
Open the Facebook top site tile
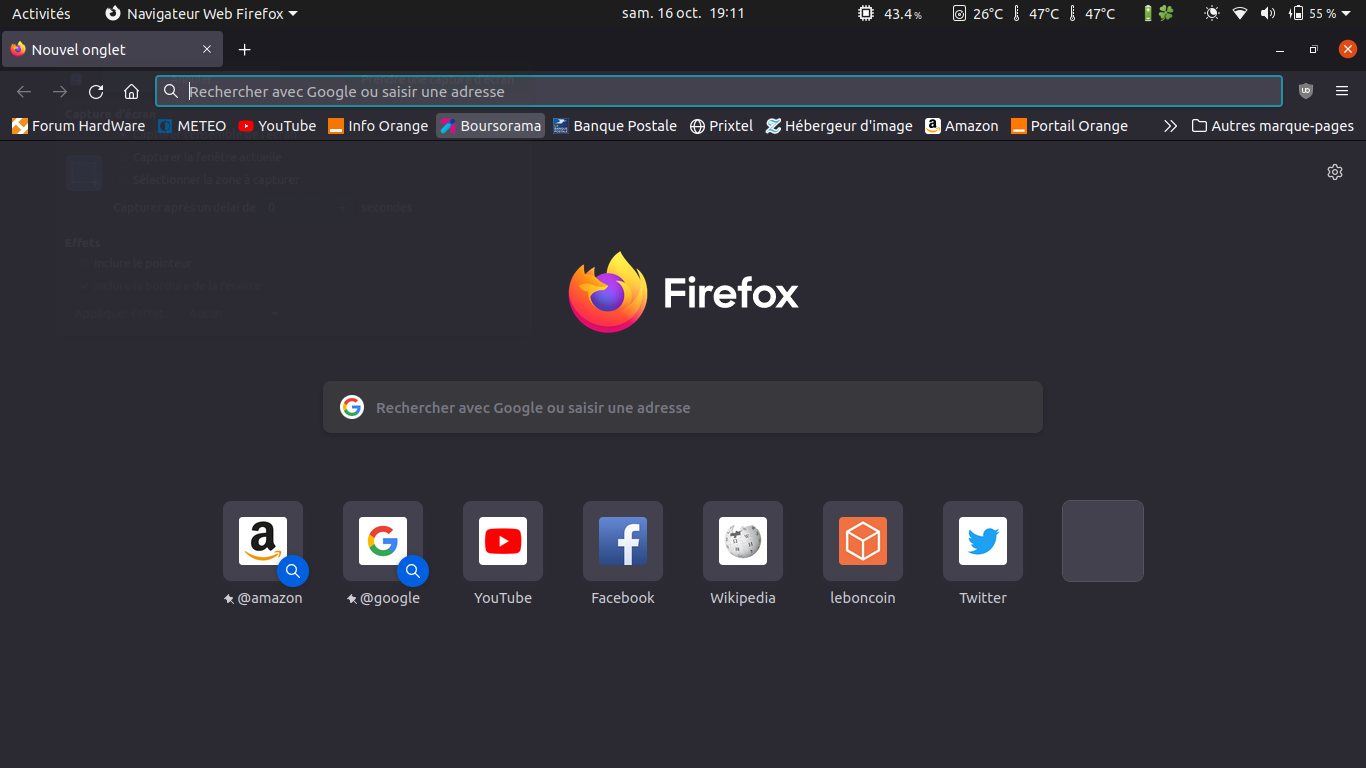(x=623, y=541)
